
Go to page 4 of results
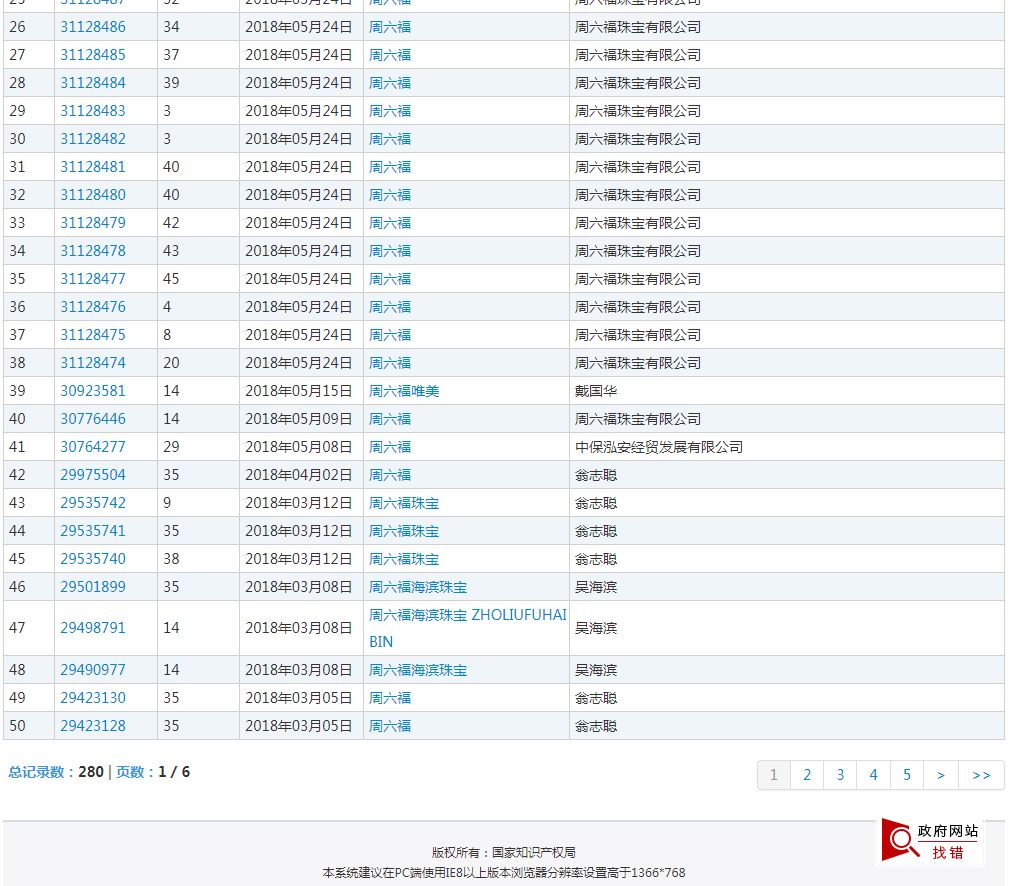pos(873,775)
